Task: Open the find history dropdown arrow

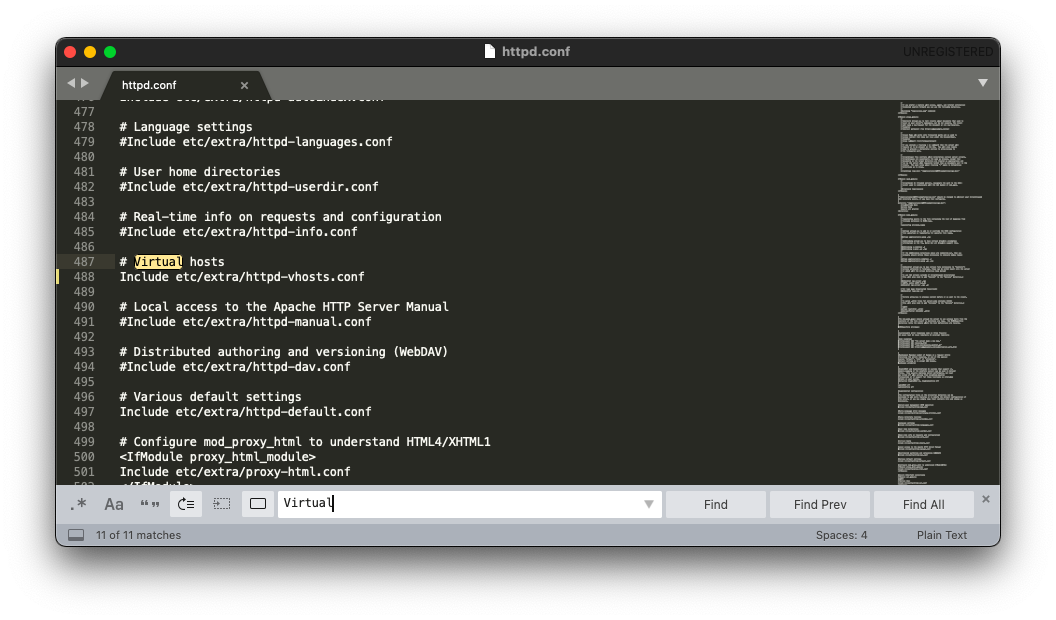Action: coord(649,504)
